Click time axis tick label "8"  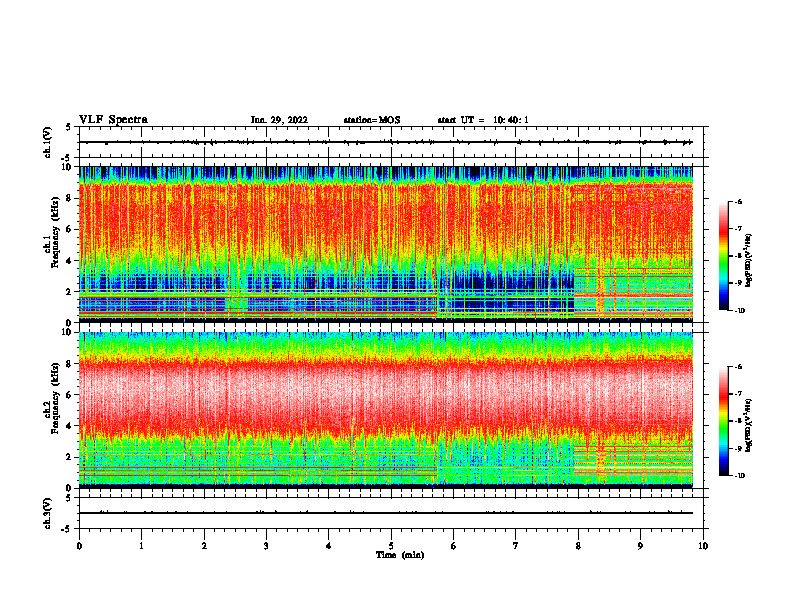click(x=578, y=546)
